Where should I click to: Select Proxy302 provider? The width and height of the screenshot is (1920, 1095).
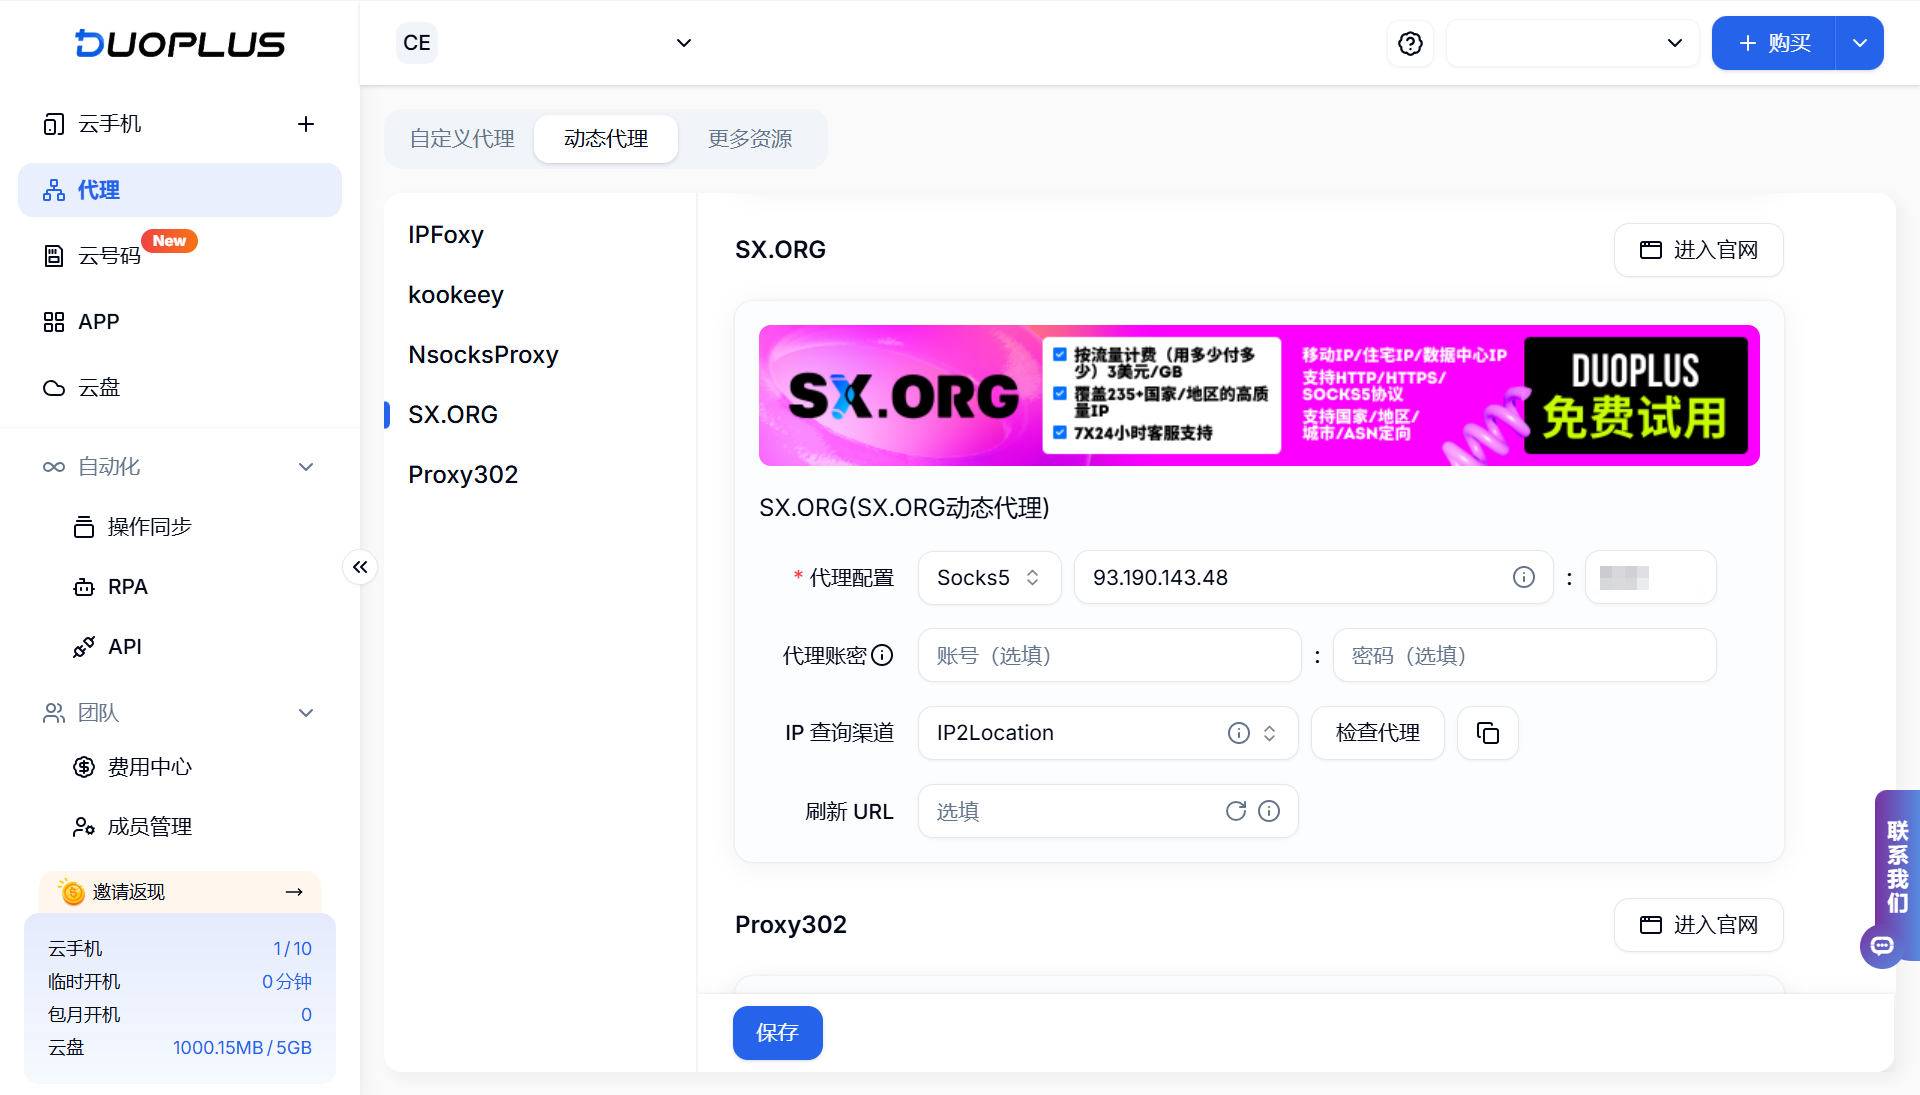click(463, 475)
